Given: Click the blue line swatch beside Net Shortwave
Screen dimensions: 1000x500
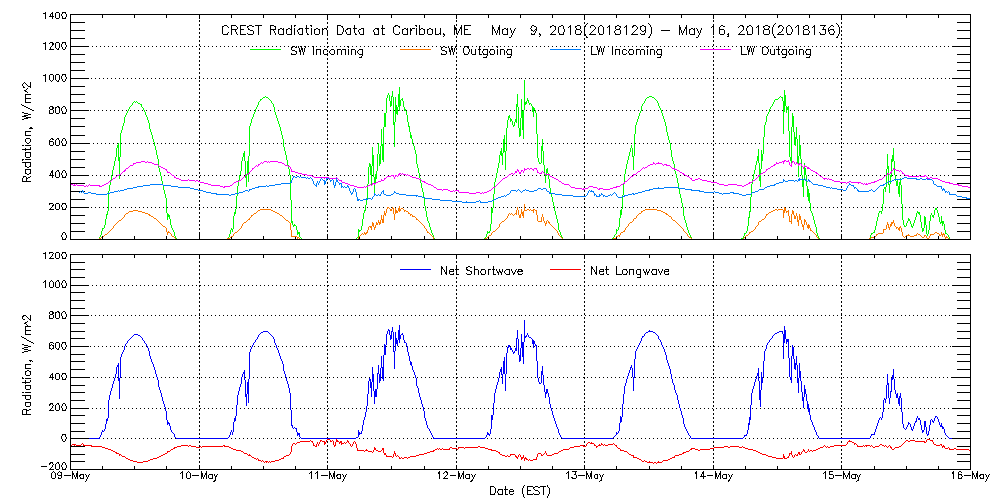Looking at the screenshot, I should point(414,270).
